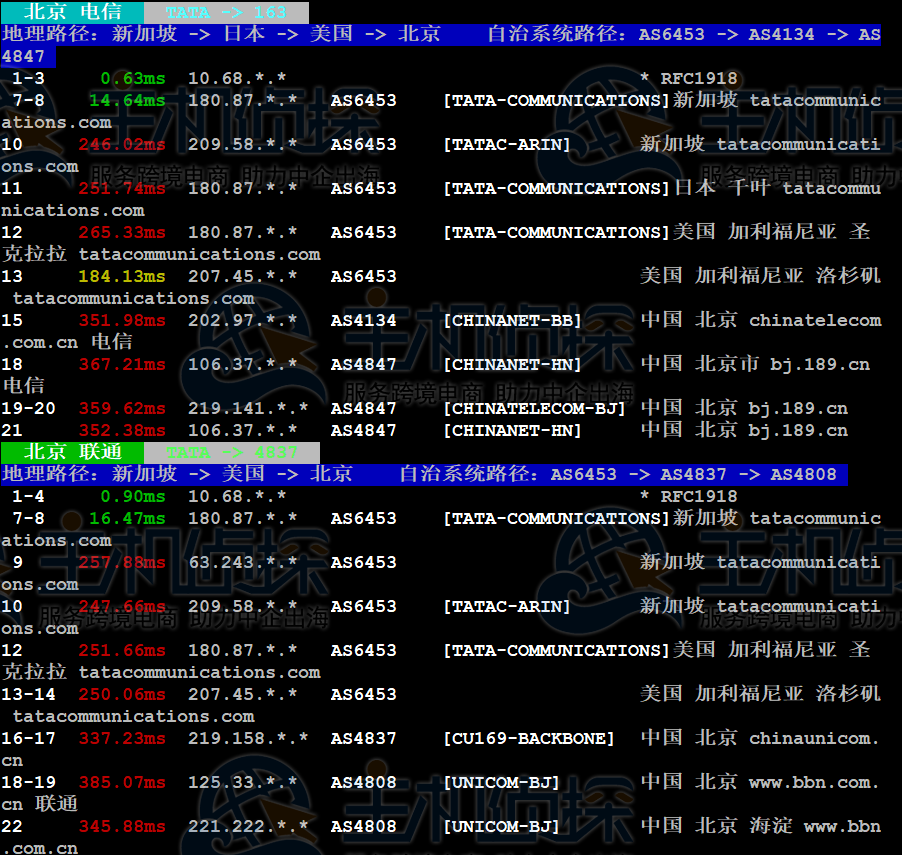Click latency value 251.74ms
The image size is (902, 855).
(x=122, y=188)
